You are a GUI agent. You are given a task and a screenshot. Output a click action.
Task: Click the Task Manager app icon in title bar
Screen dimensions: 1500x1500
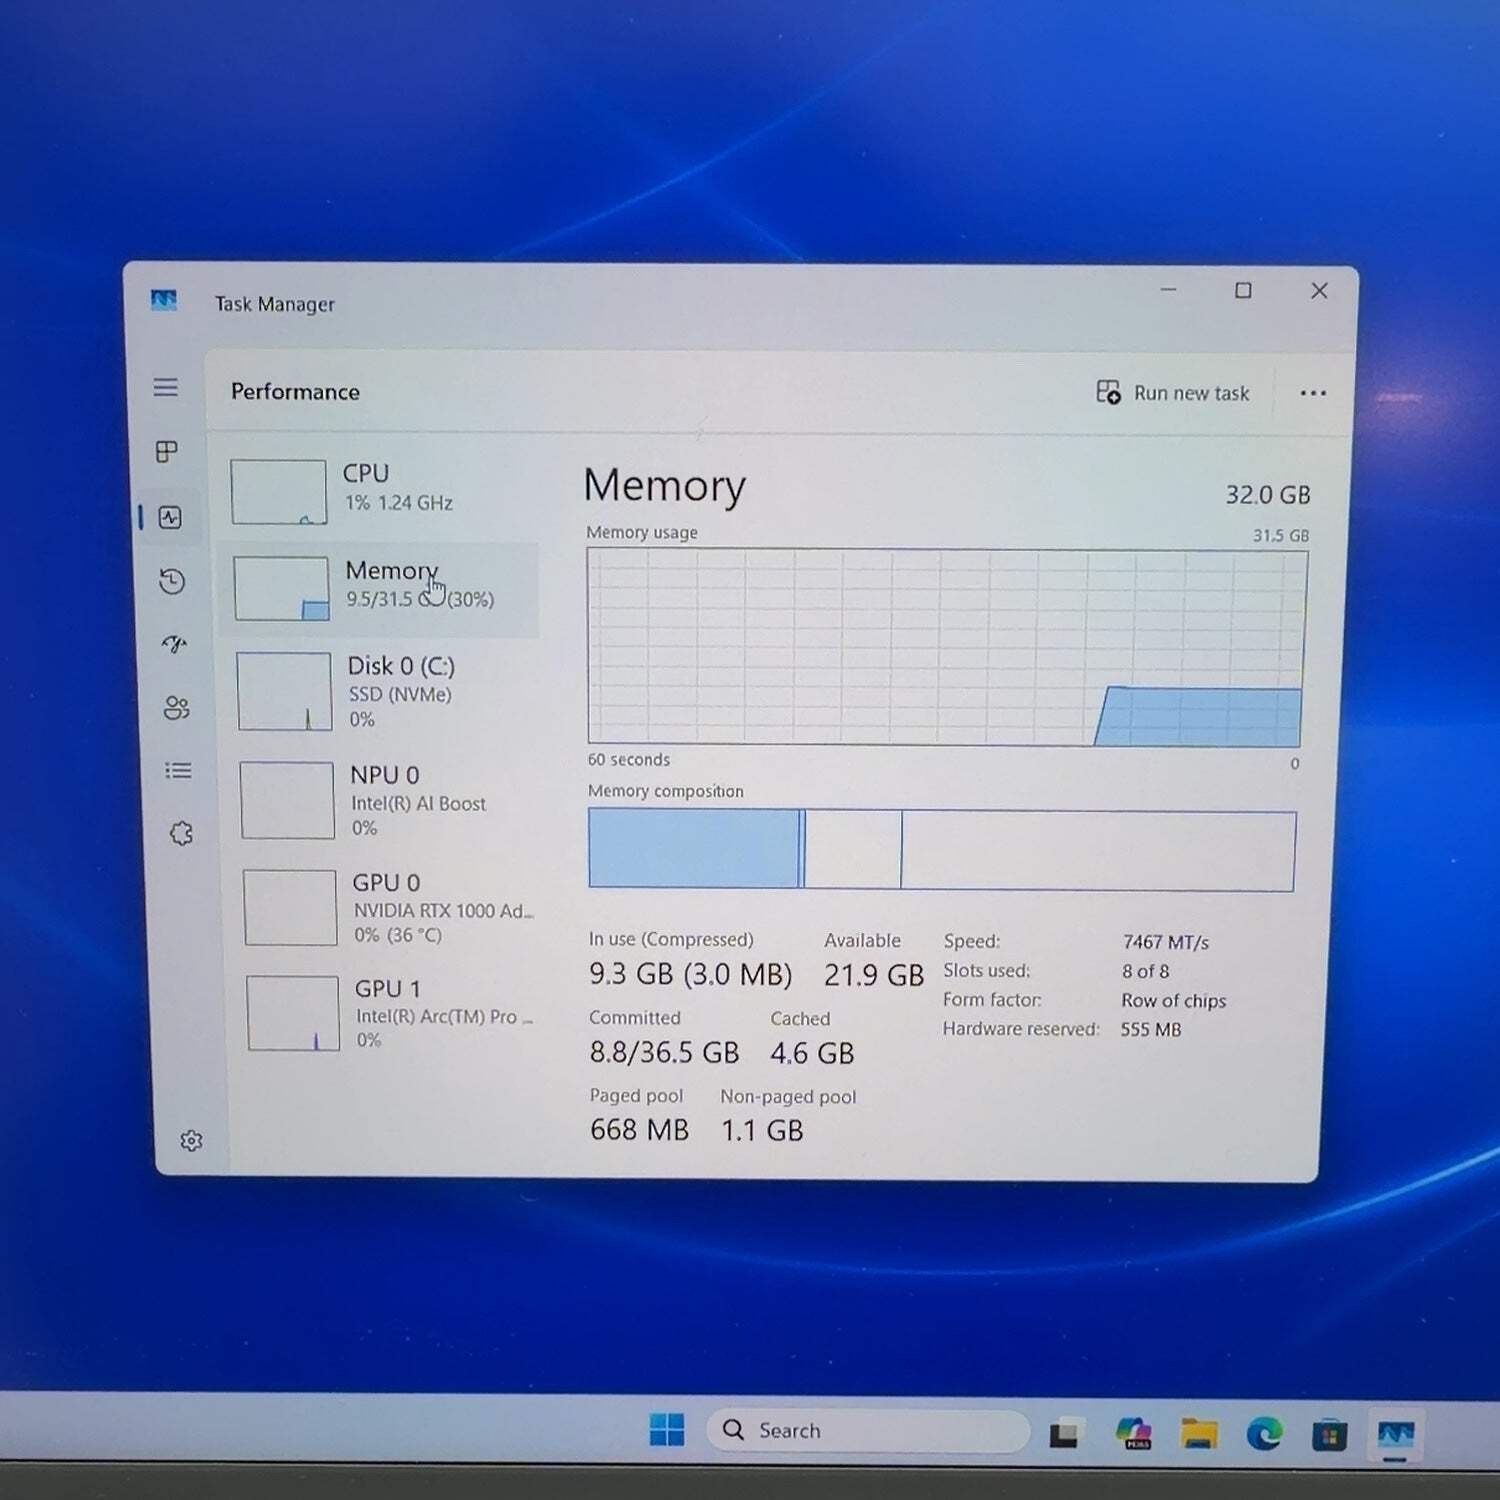[x=164, y=300]
